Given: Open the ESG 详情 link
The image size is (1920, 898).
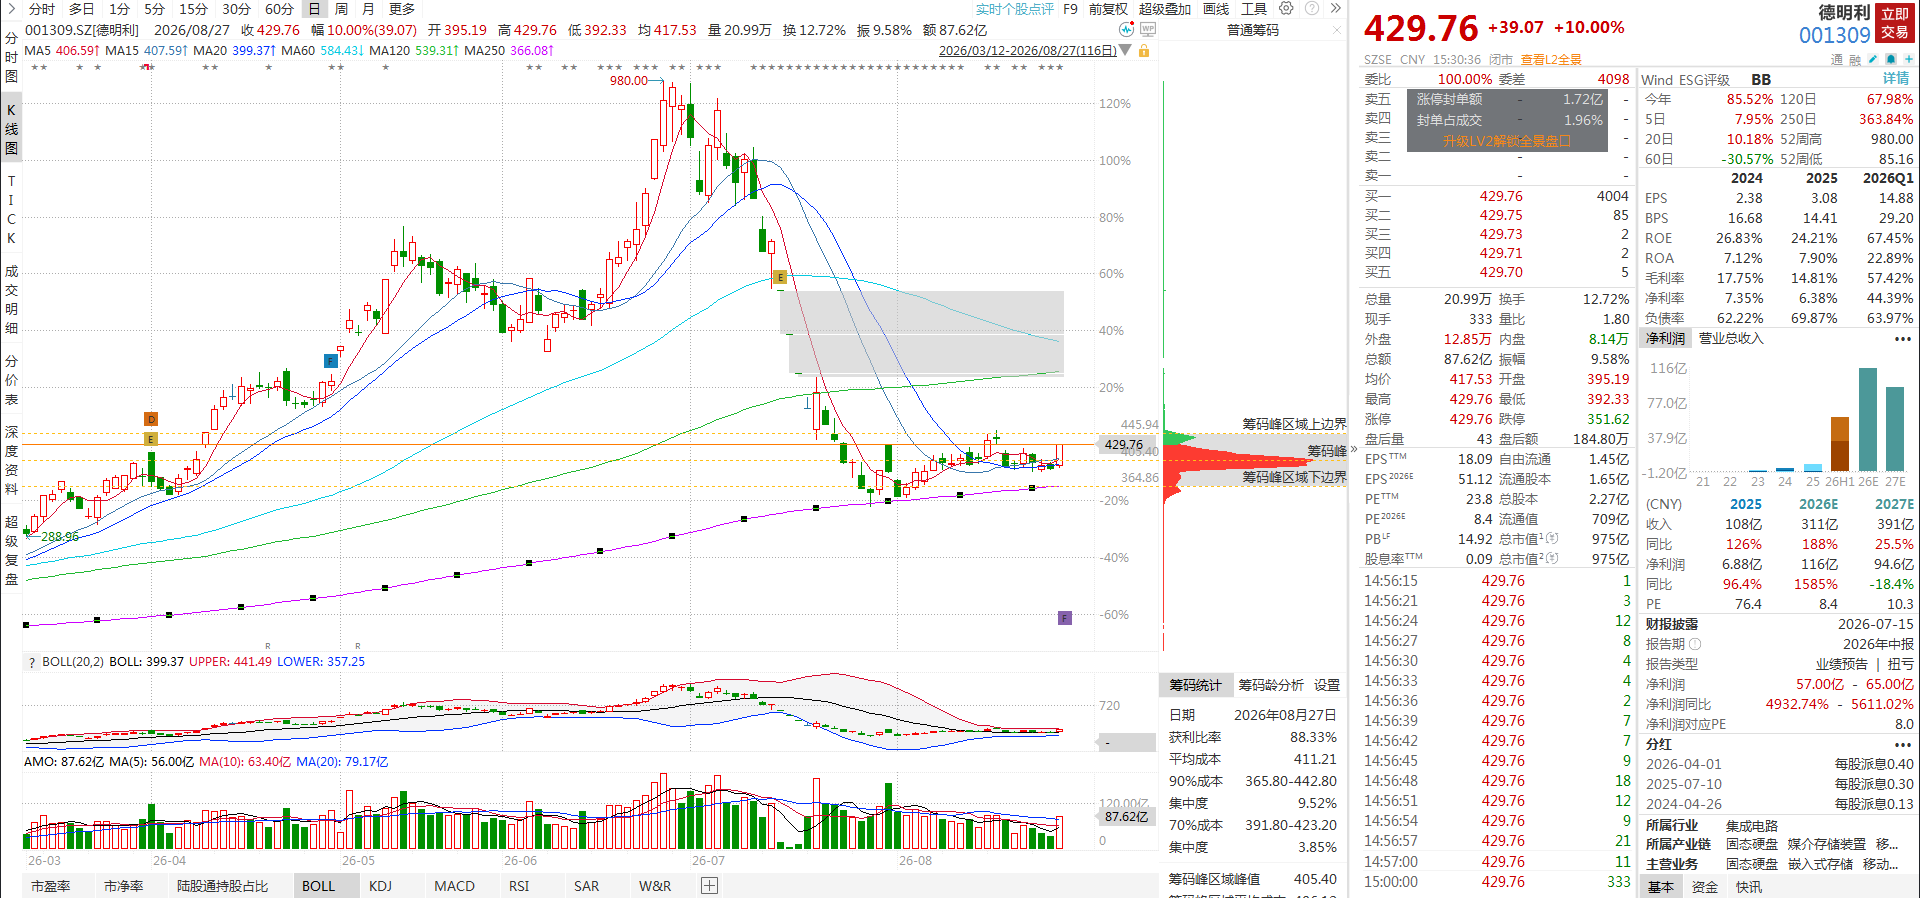Looking at the screenshot, I should pyautogui.click(x=1896, y=79).
